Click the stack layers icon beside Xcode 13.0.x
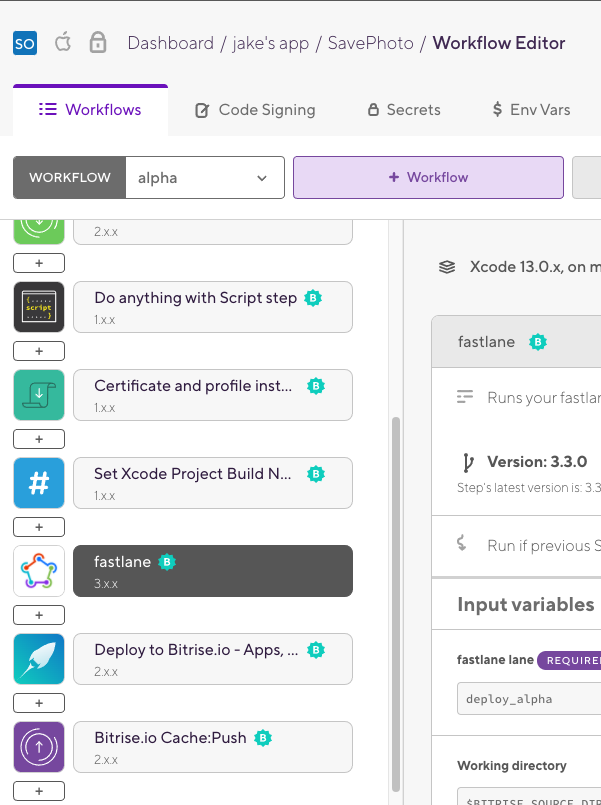 pyautogui.click(x=447, y=267)
